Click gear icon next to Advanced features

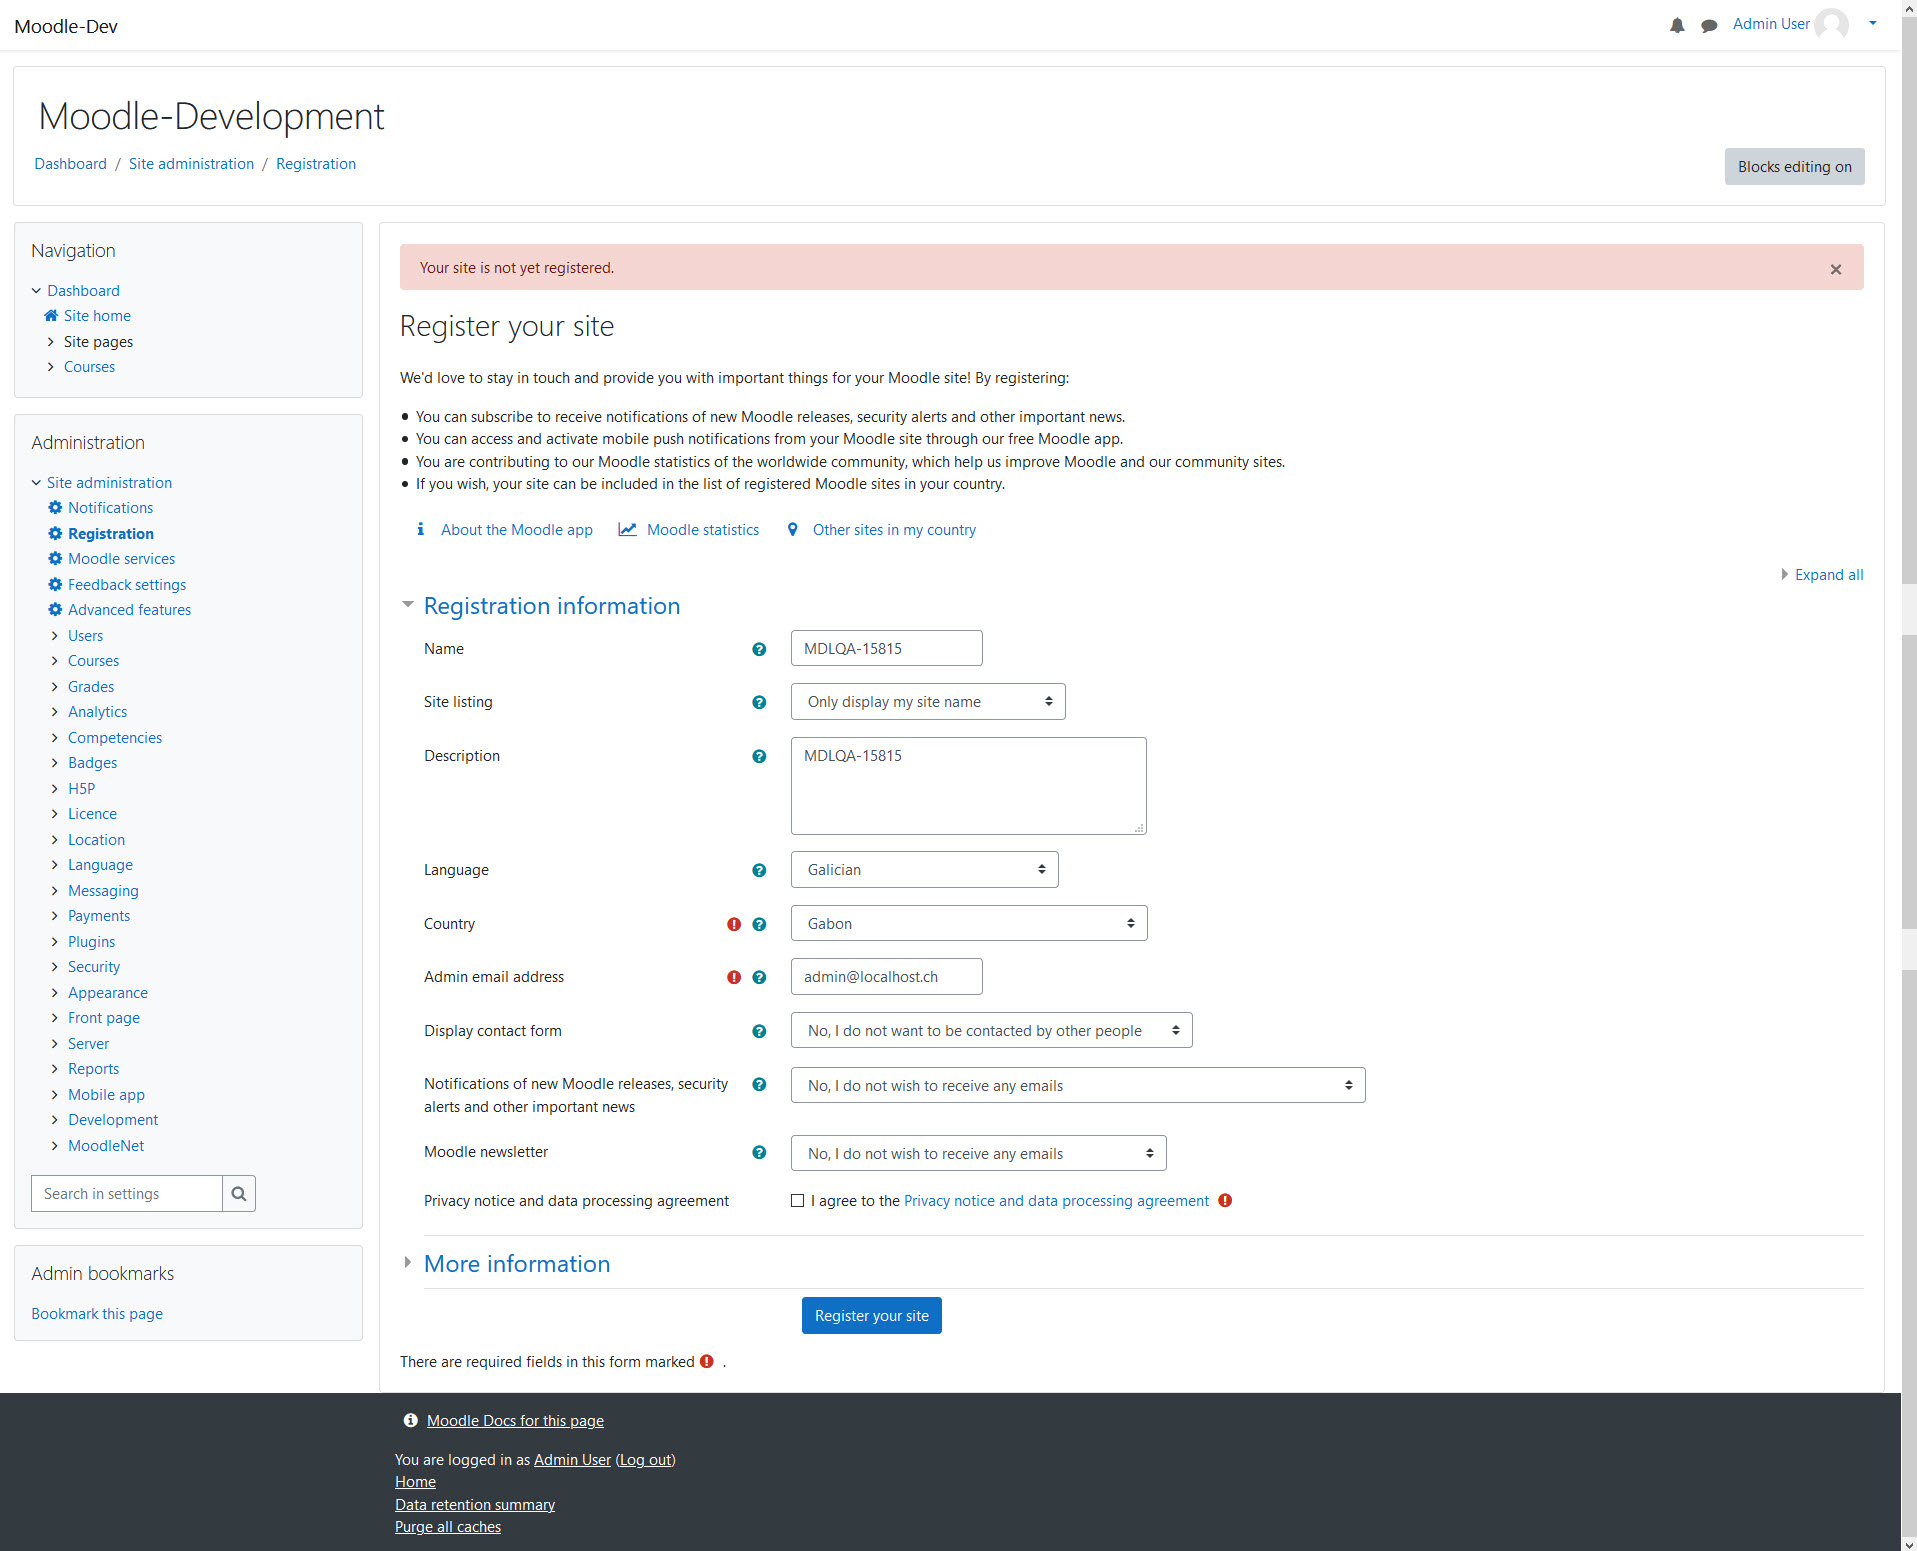click(55, 609)
